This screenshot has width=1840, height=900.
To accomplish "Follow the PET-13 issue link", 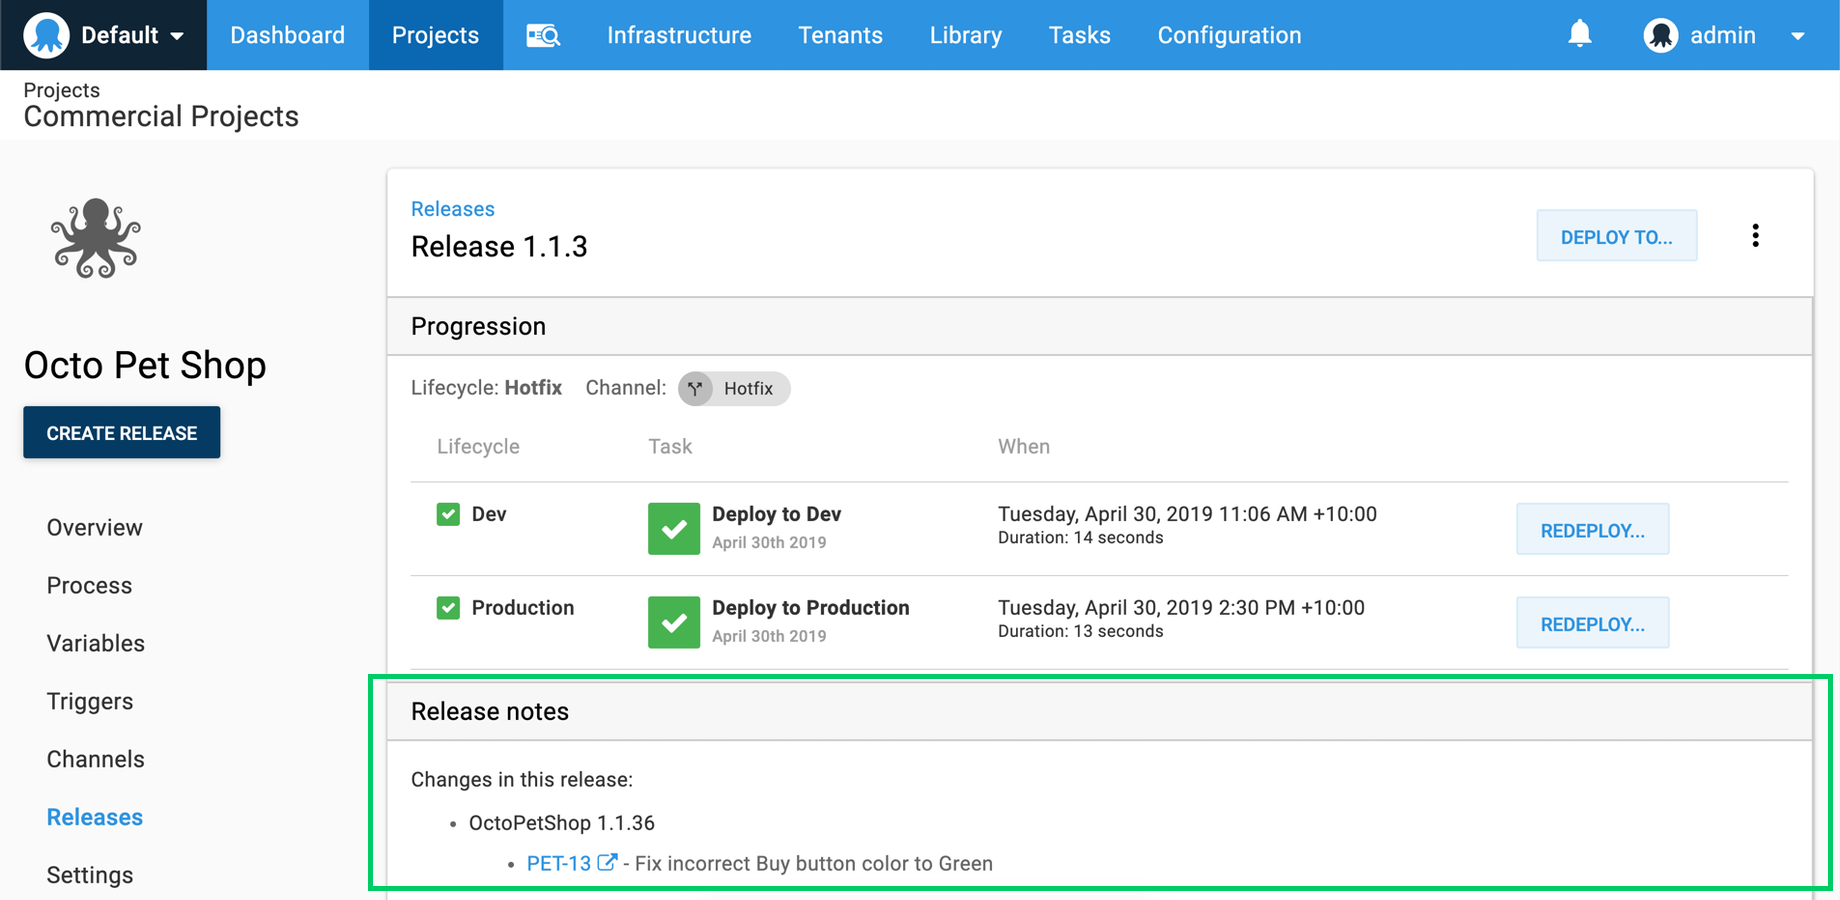I will click(x=560, y=862).
